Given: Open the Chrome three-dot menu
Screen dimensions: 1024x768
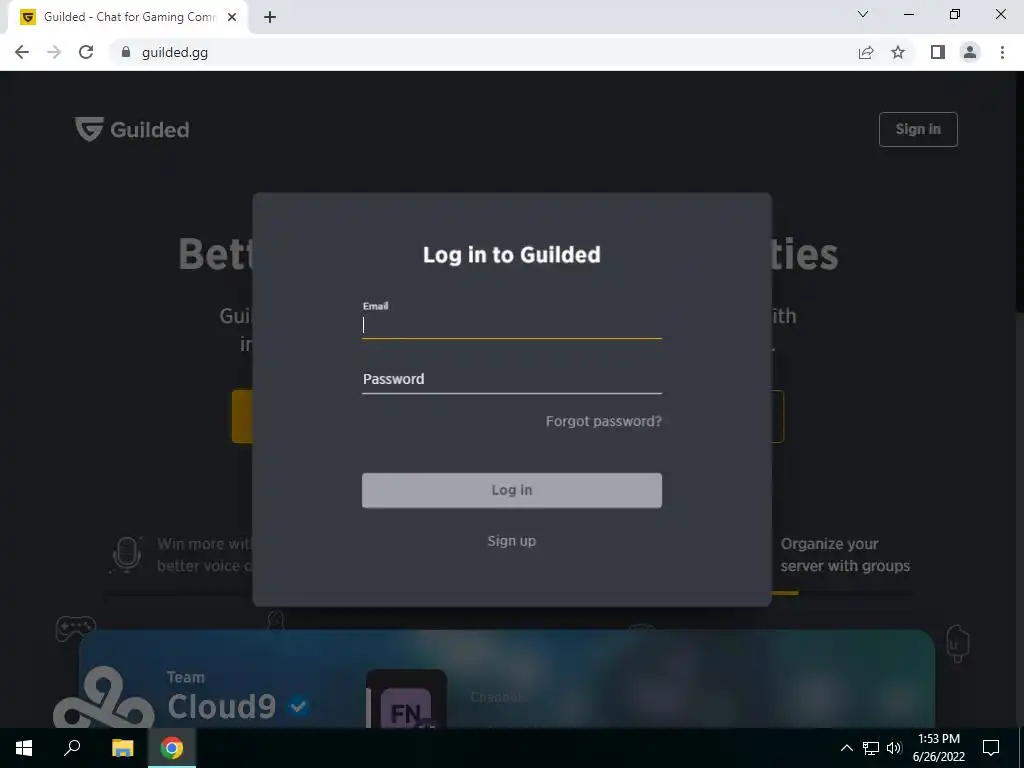Looking at the screenshot, I should coord(1002,52).
